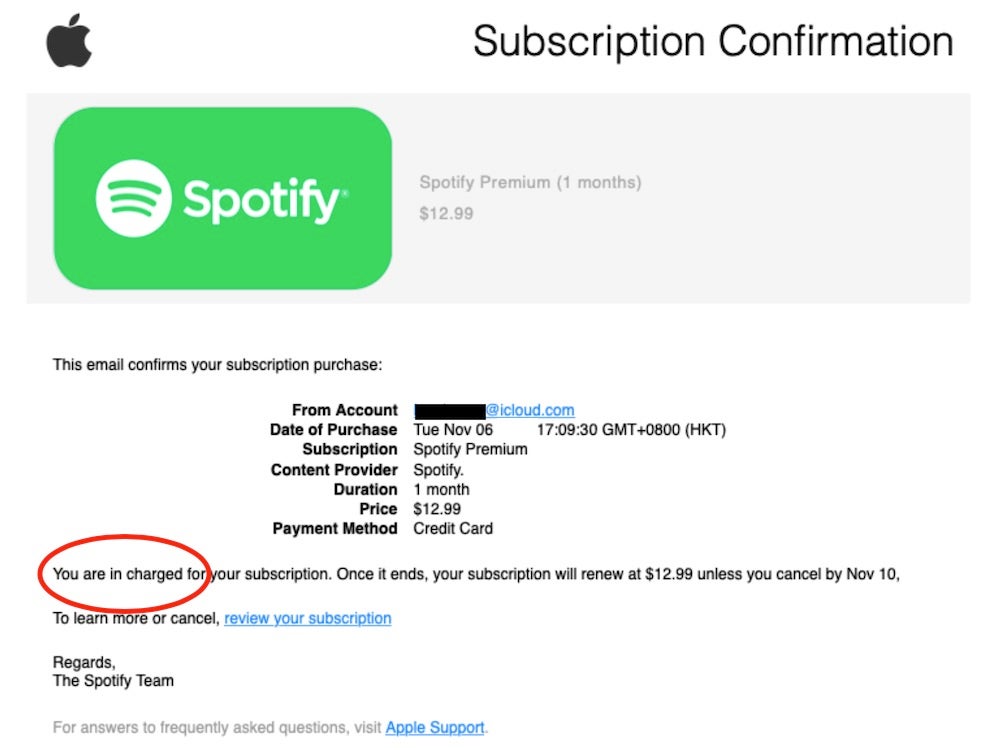The image size is (1002, 750).
Task: Click the Price $12.99 table value
Action: click(x=437, y=509)
